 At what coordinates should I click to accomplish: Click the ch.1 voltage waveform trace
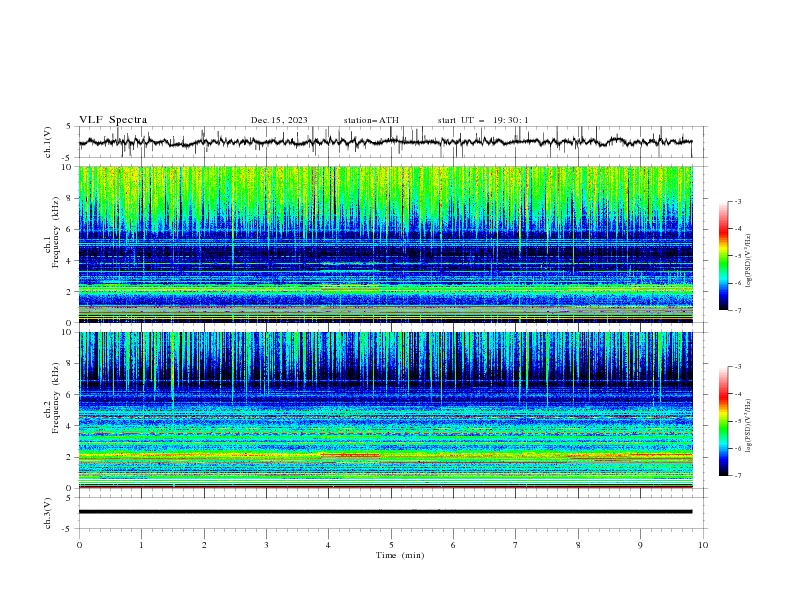[385, 142]
